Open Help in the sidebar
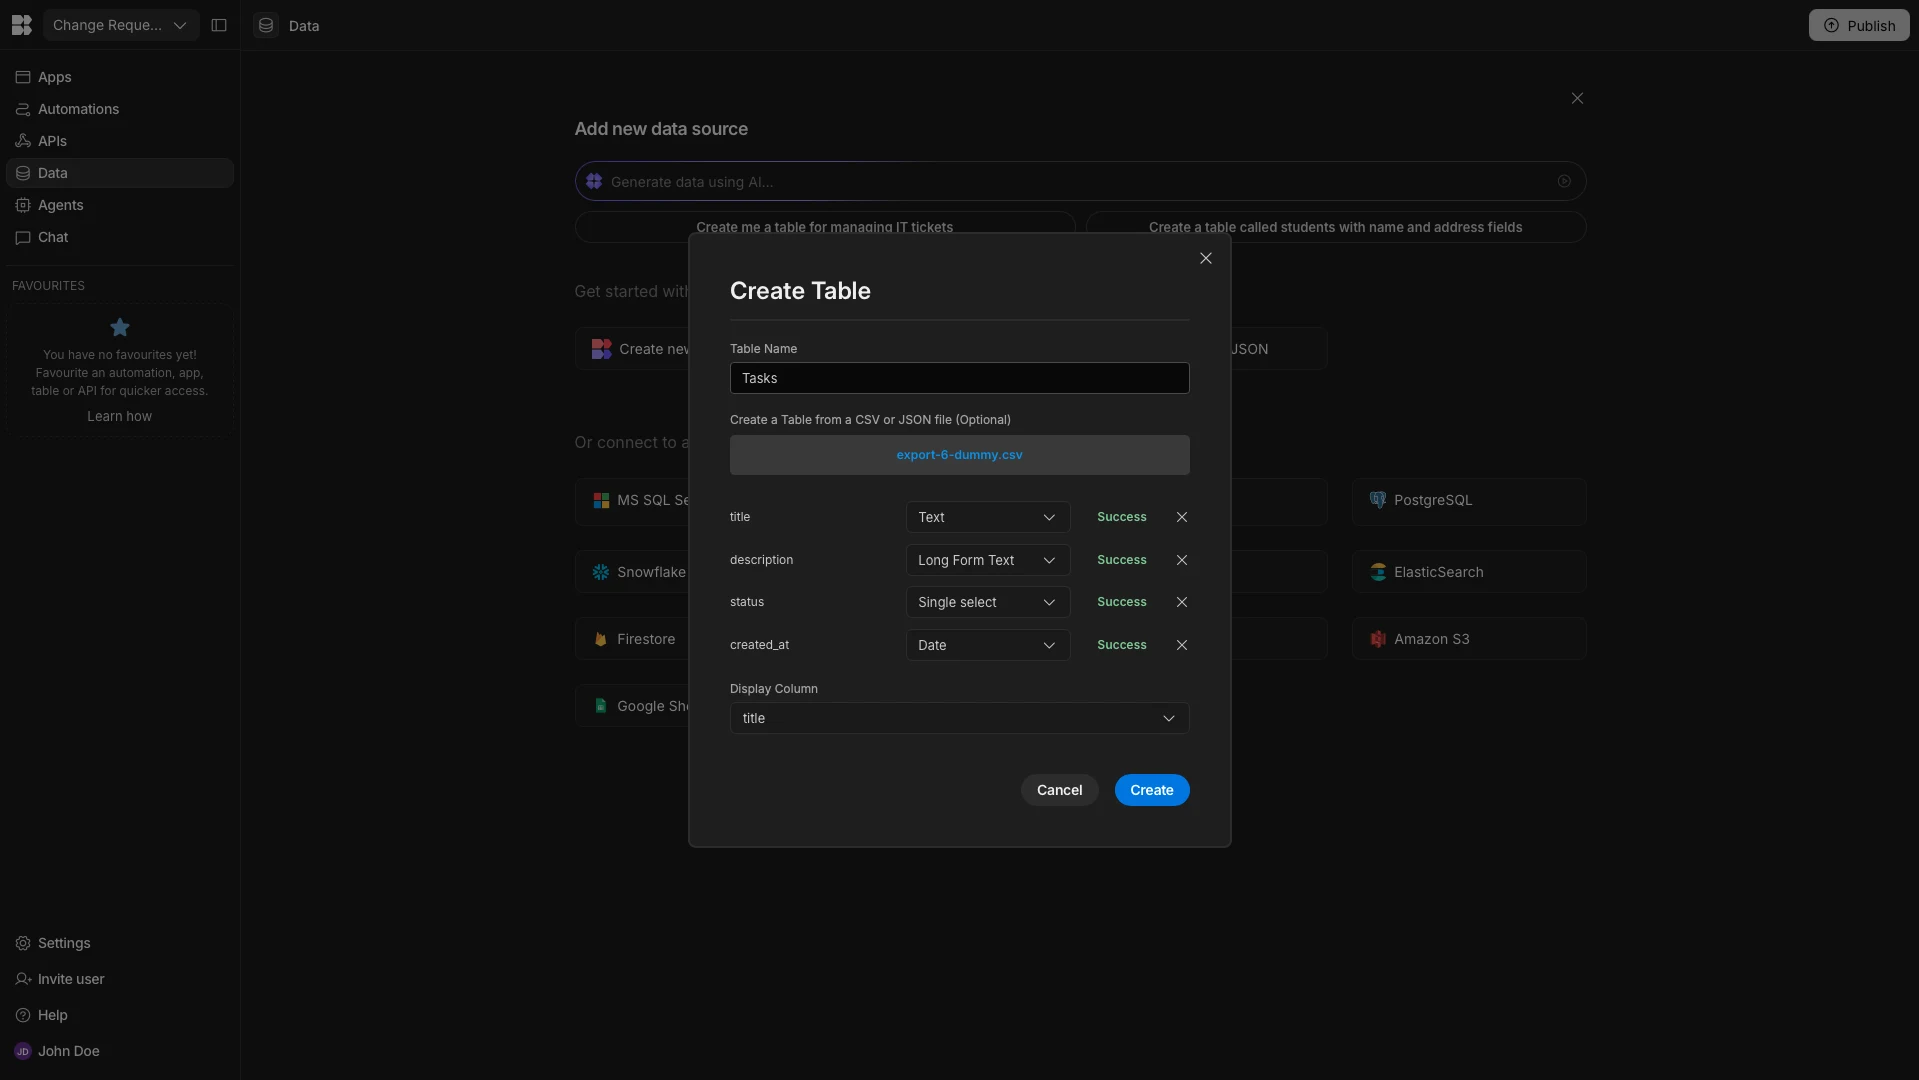 (120, 1015)
